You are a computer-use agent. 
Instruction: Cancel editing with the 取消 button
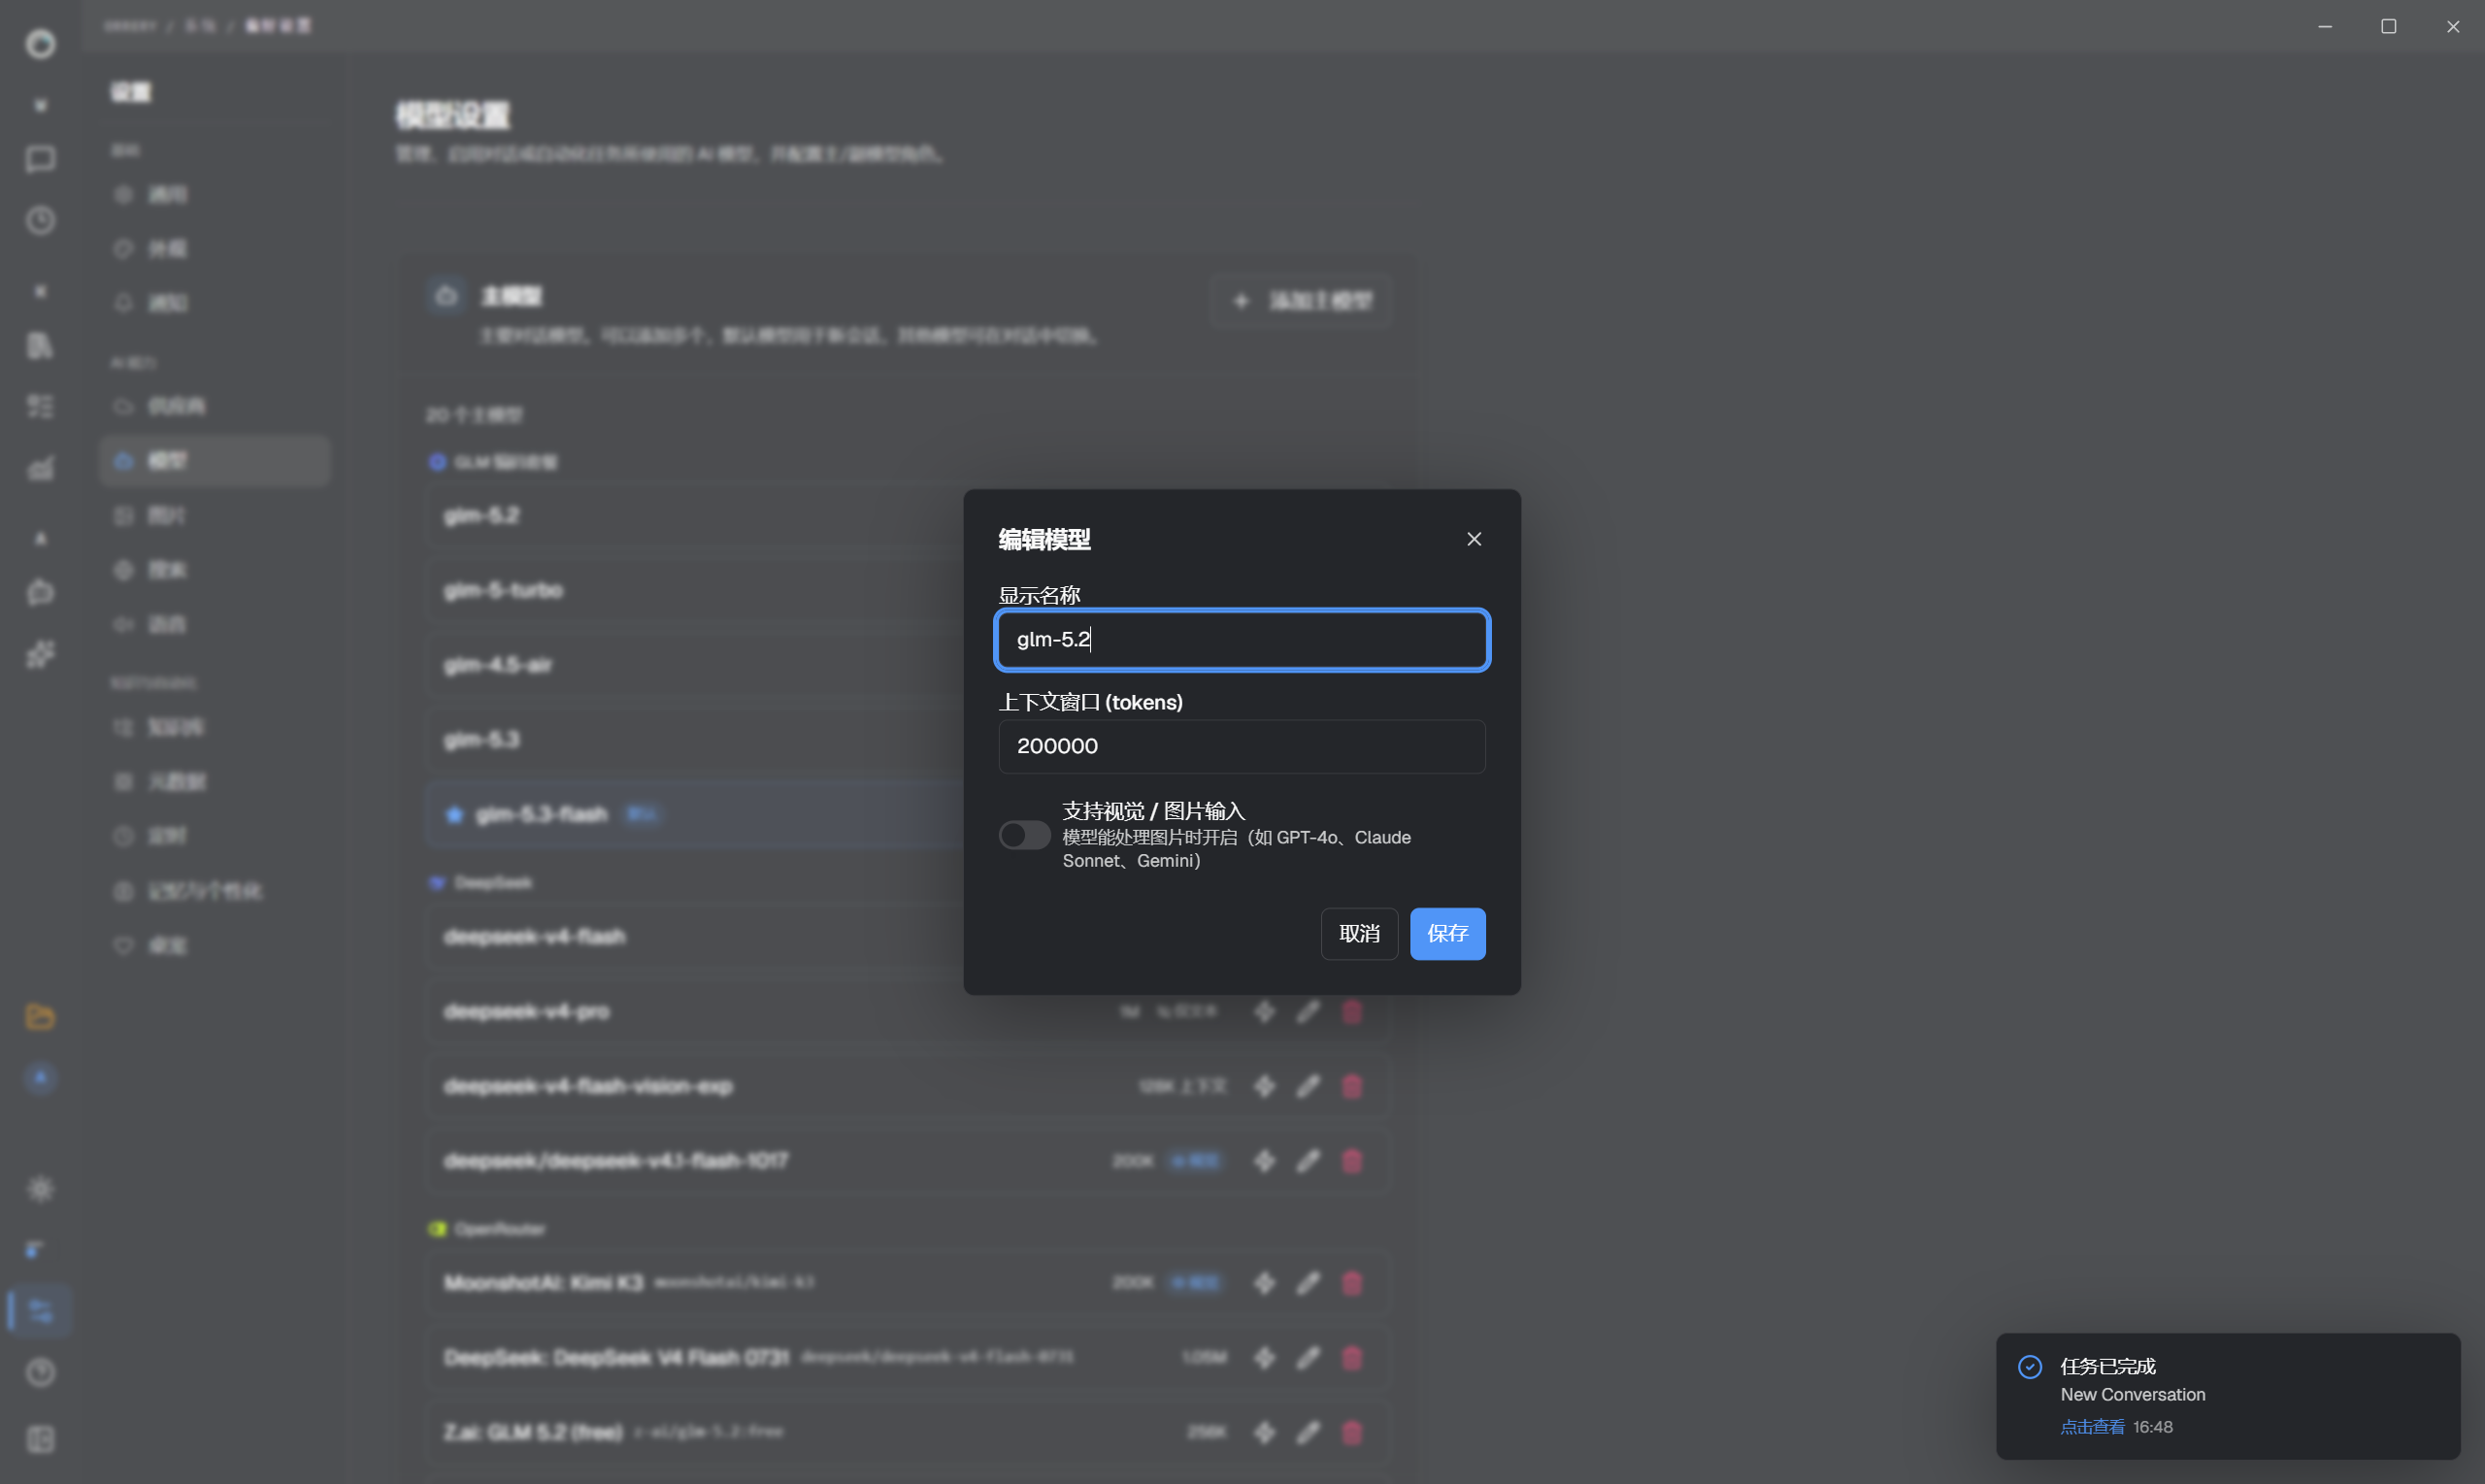pos(1359,934)
